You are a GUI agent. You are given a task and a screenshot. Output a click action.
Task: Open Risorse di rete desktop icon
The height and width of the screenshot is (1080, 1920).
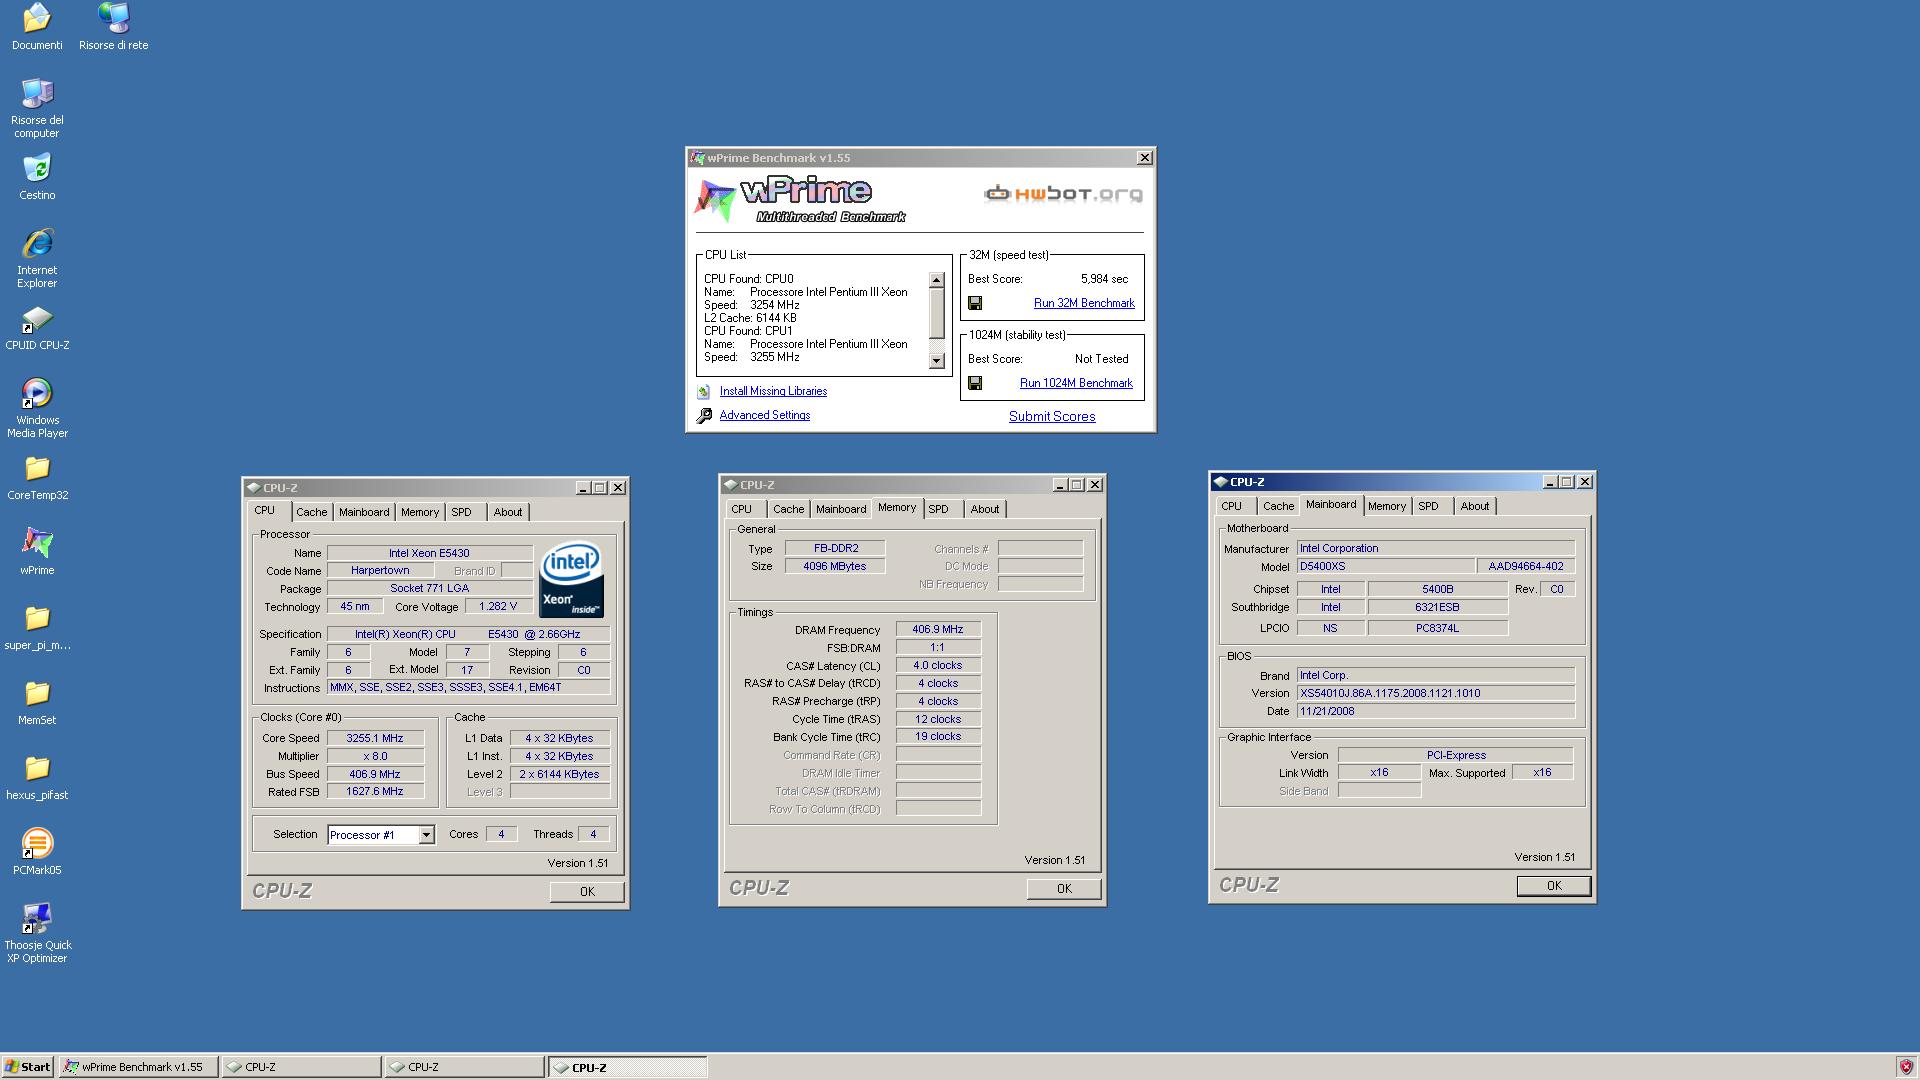[113, 26]
